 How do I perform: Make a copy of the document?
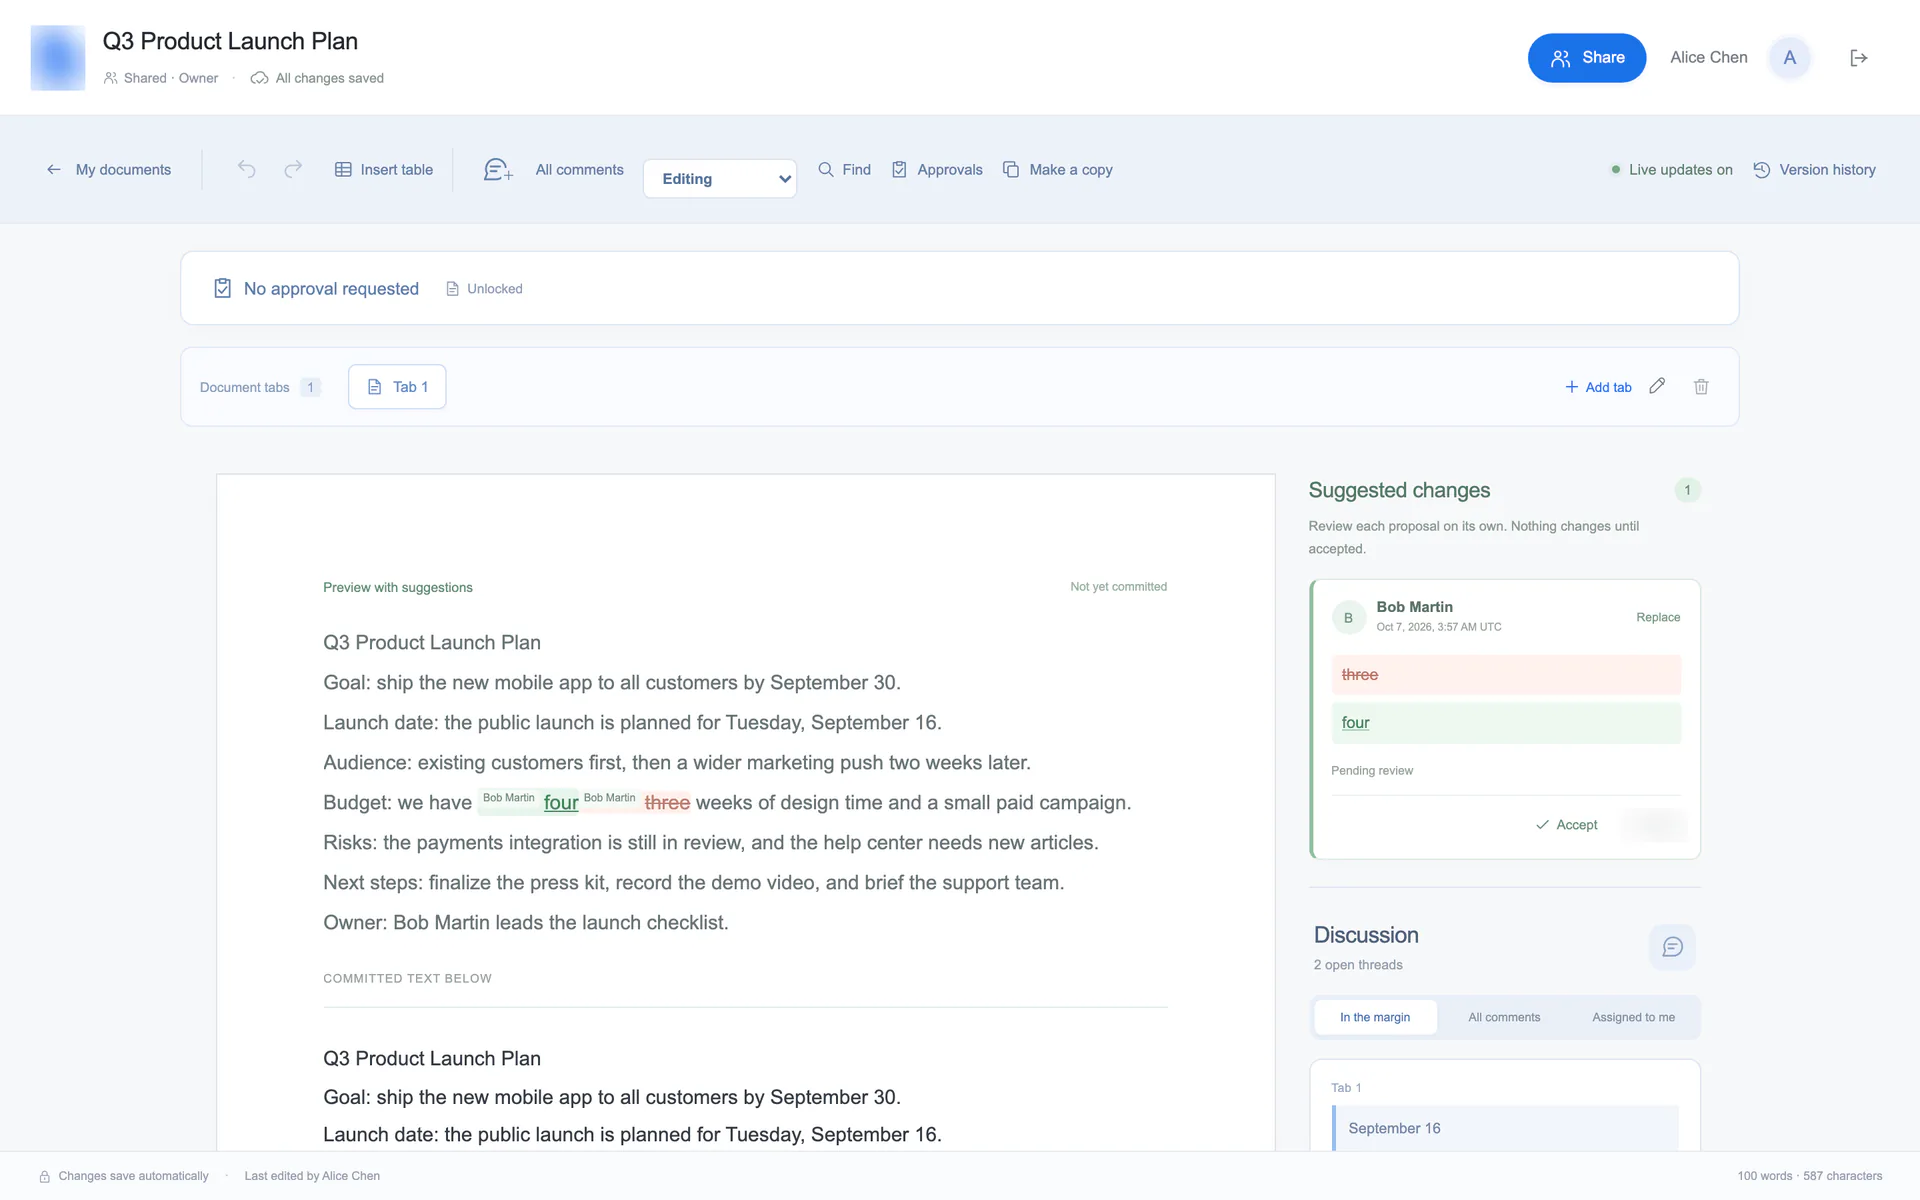pos(1058,169)
